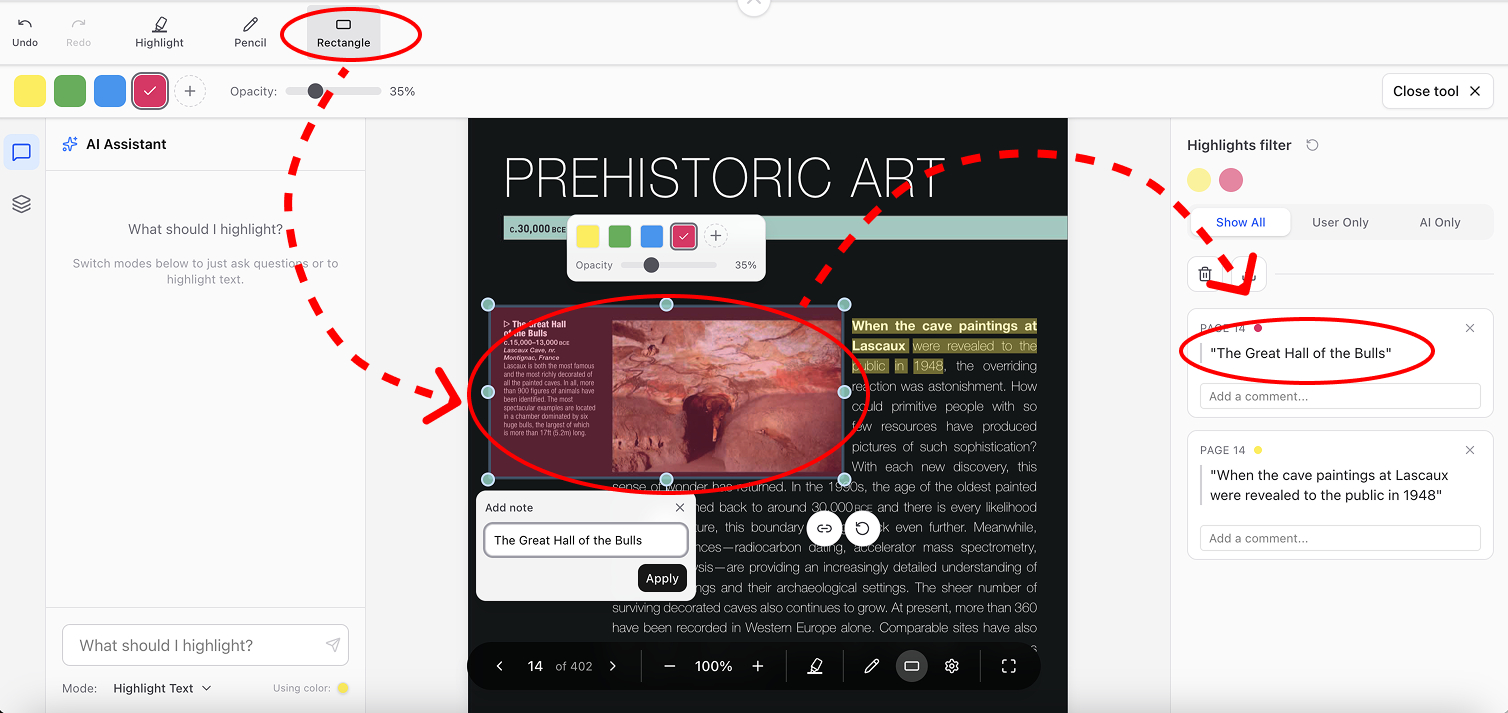Viewport: 1508px width, 713px height.
Task: Focus the "What should I highlight?" input
Action: tap(205, 645)
